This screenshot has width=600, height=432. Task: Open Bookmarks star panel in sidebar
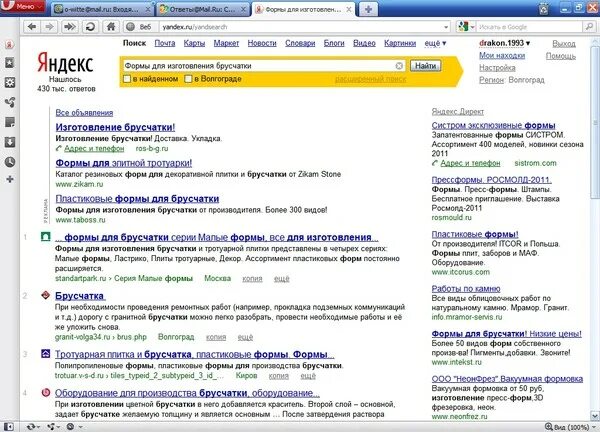click(10, 63)
